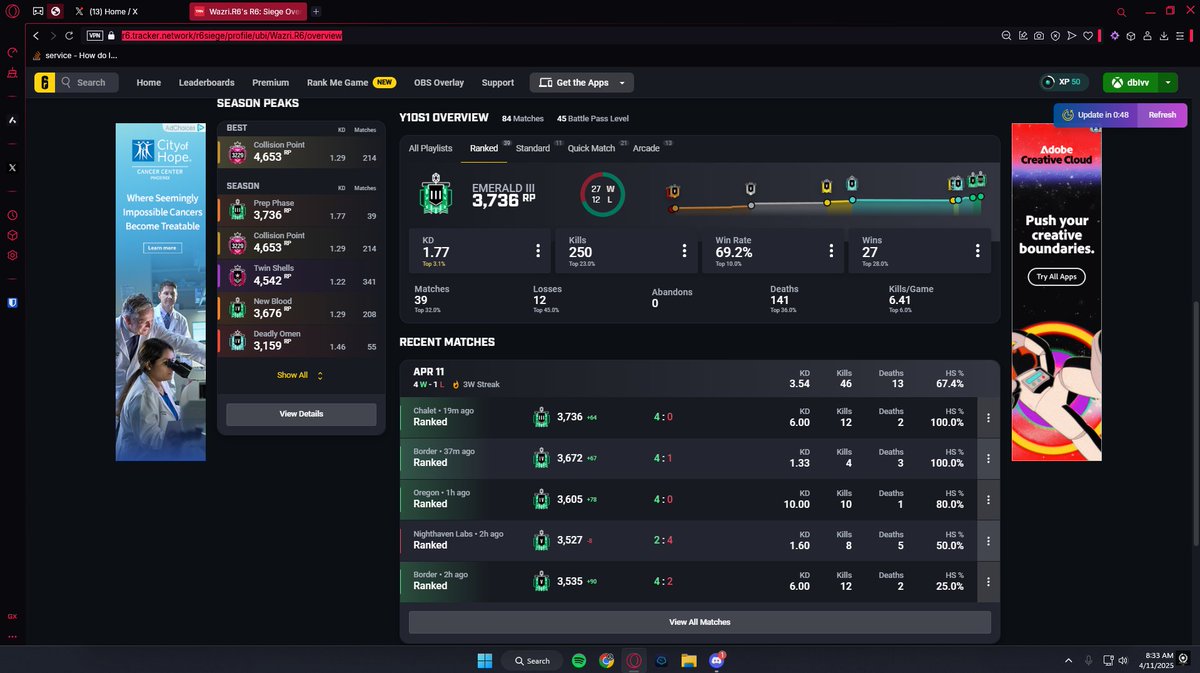Click the Support nav link
This screenshot has height=673, width=1200.
pyautogui.click(x=498, y=83)
